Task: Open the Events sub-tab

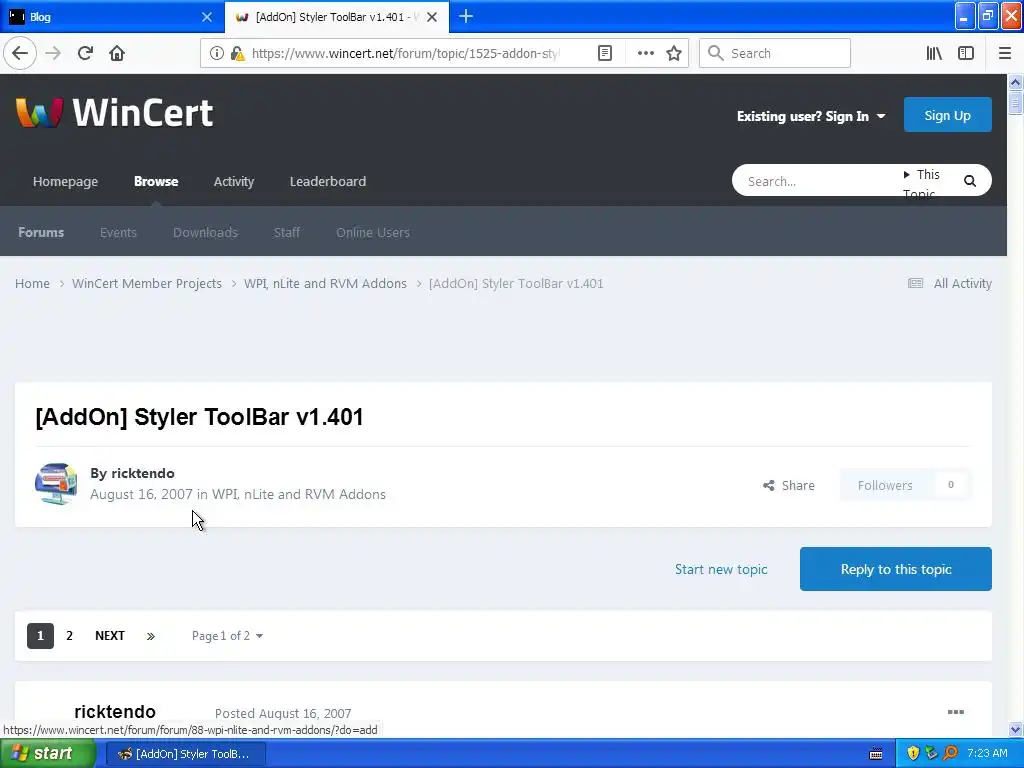Action: (x=118, y=232)
